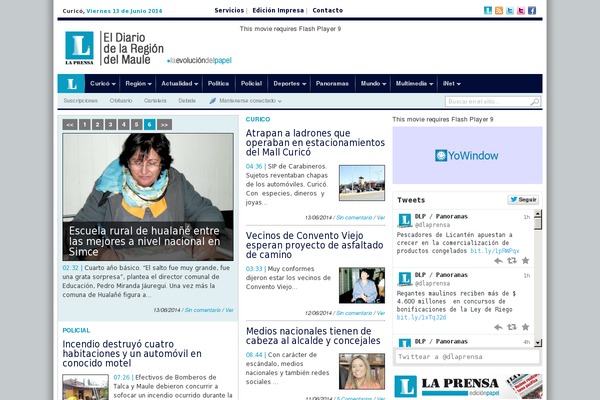The image size is (600, 400).
Task: Click the Mall Curicó parking thumbnail
Action: pos(362,183)
